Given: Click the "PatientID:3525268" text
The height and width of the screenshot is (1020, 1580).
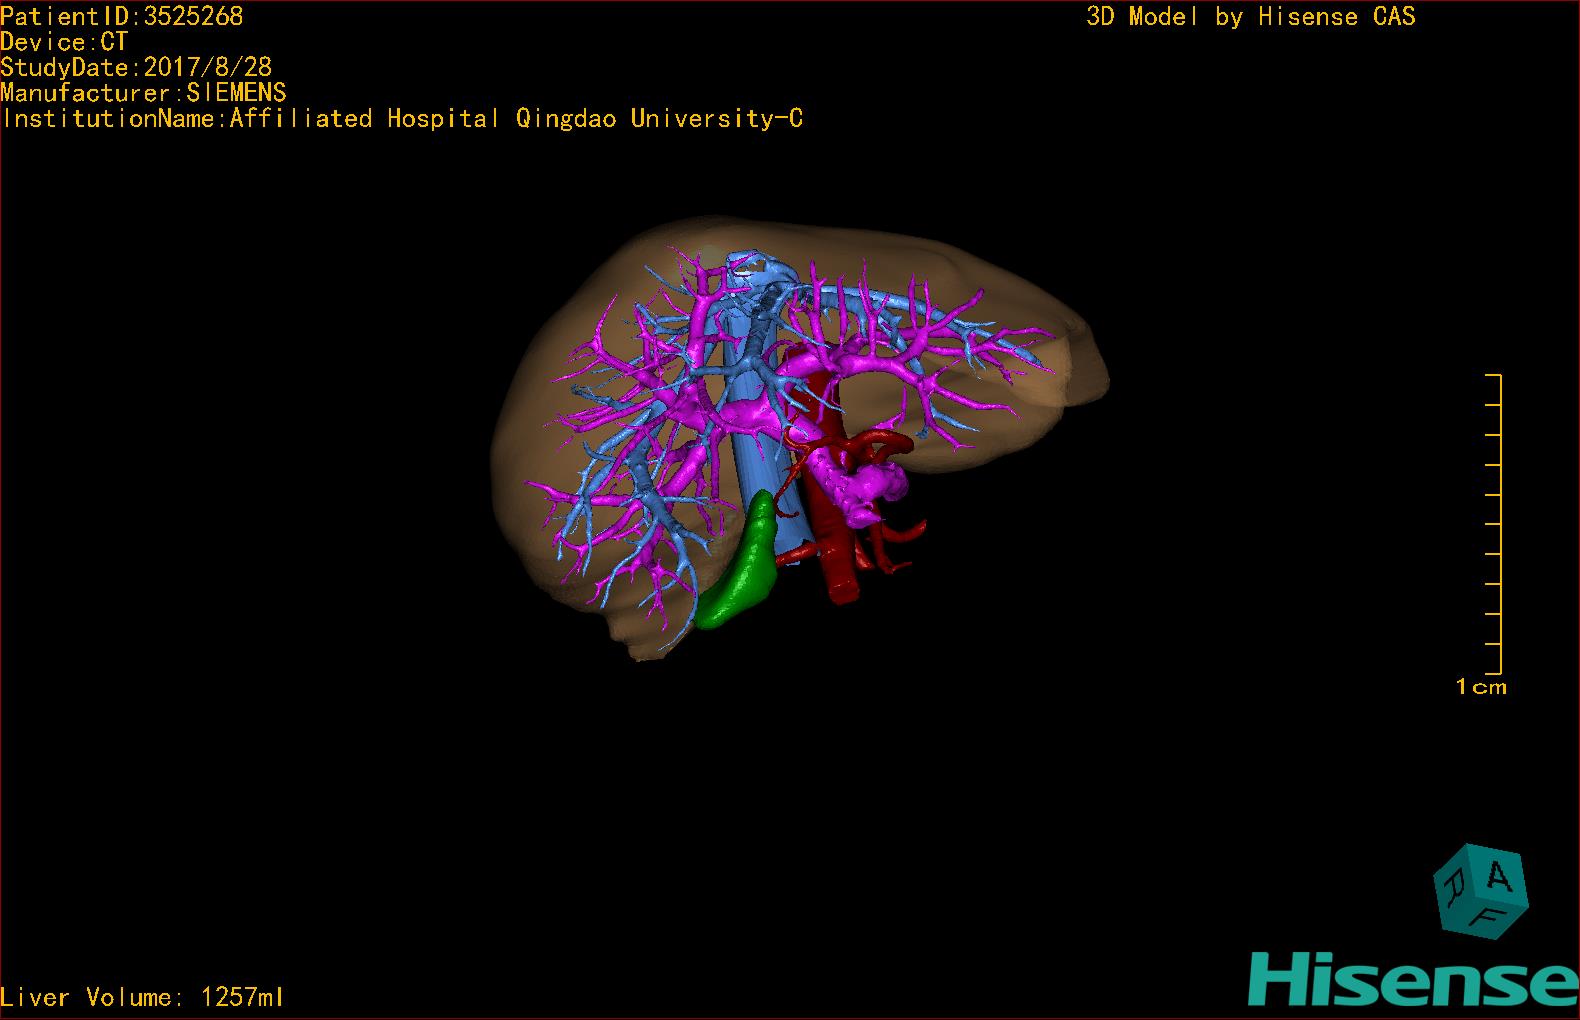Looking at the screenshot, I should 122,16.
